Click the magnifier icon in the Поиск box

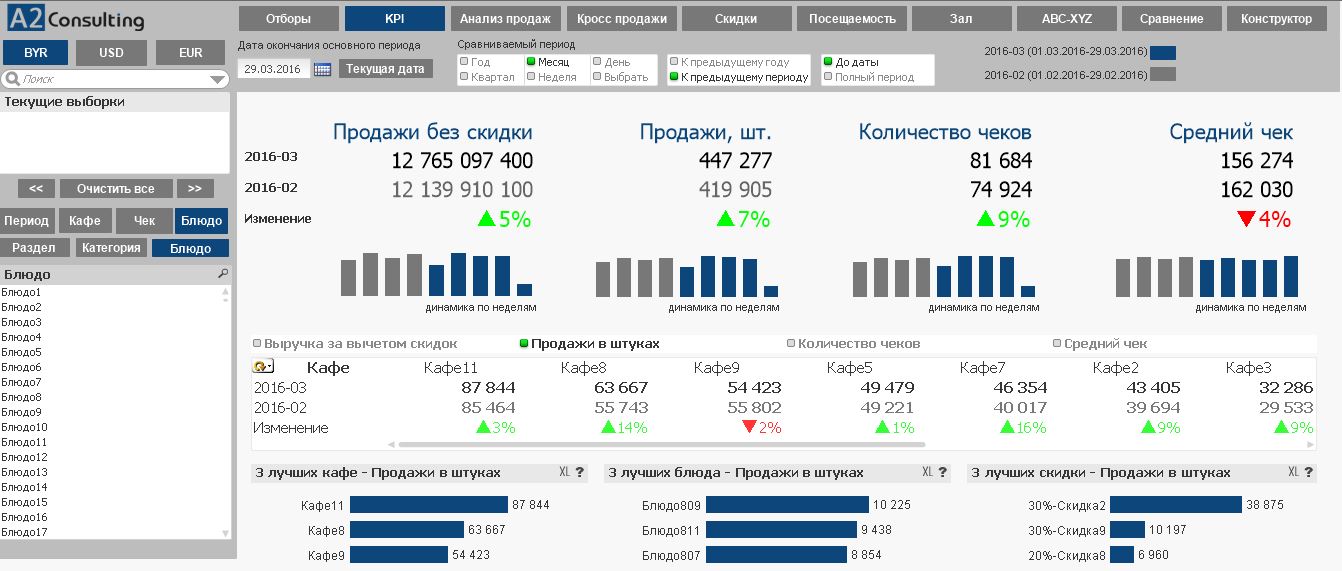pyautogui.click(x=12, y=79)
